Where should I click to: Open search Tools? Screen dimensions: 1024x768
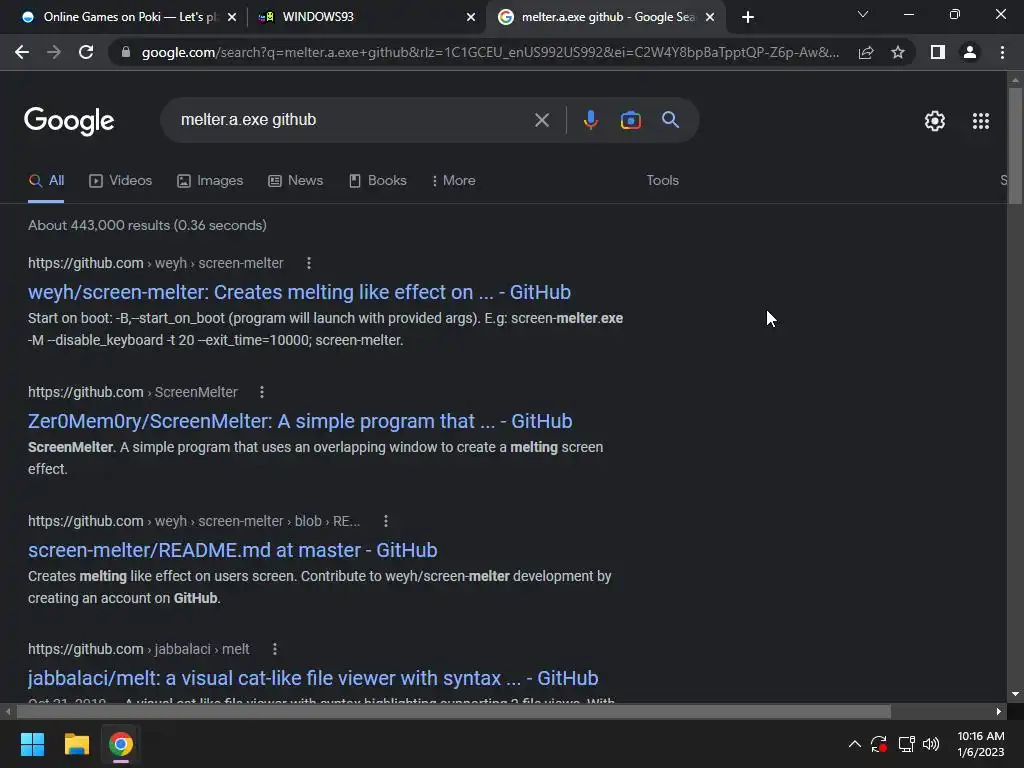662,181
